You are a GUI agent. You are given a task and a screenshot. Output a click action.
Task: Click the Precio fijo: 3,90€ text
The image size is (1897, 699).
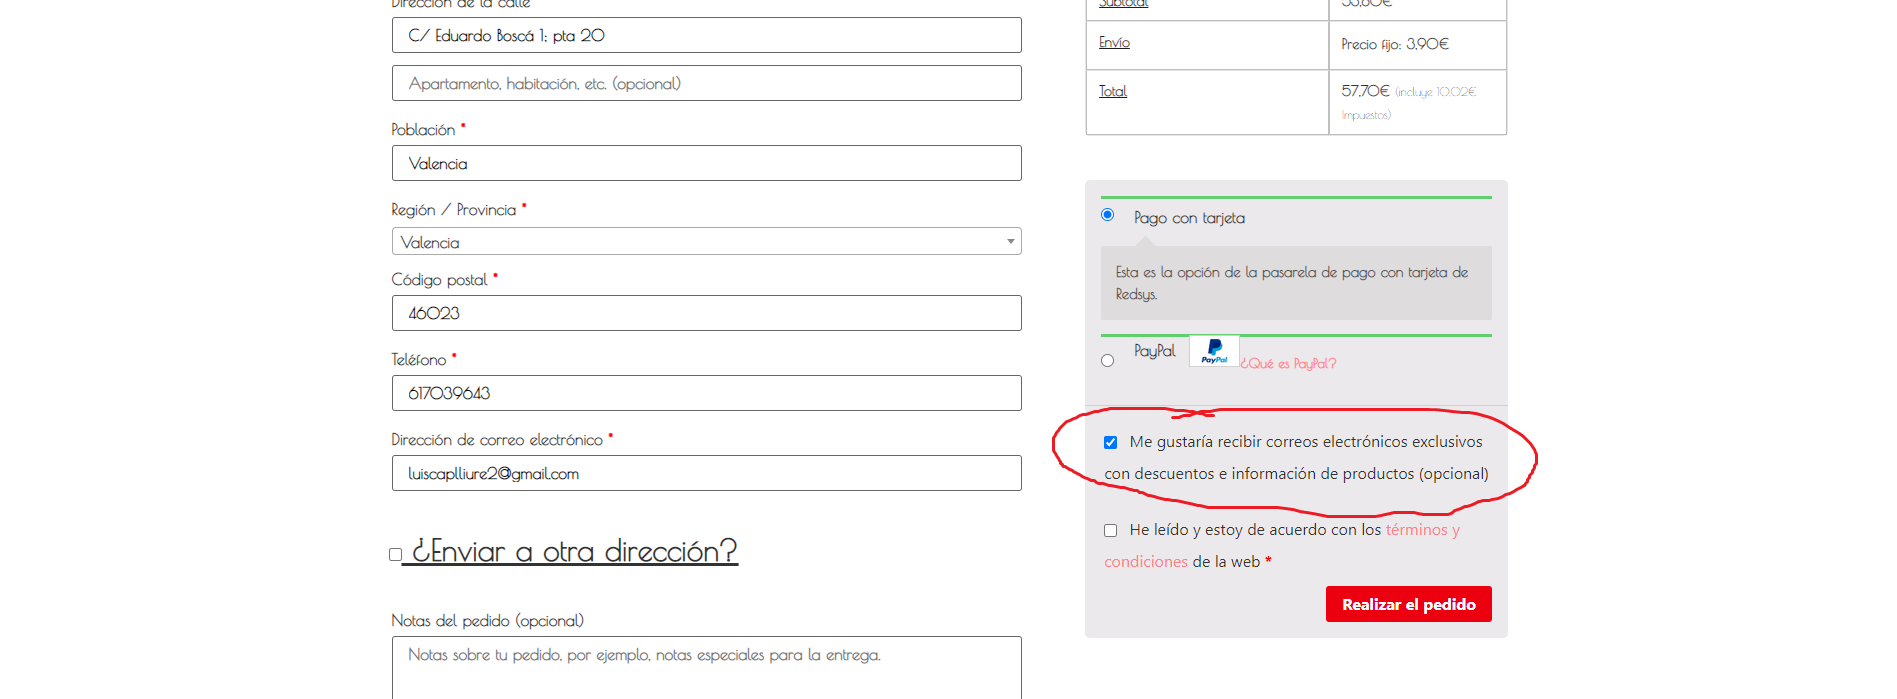[x=1395, y=44]
